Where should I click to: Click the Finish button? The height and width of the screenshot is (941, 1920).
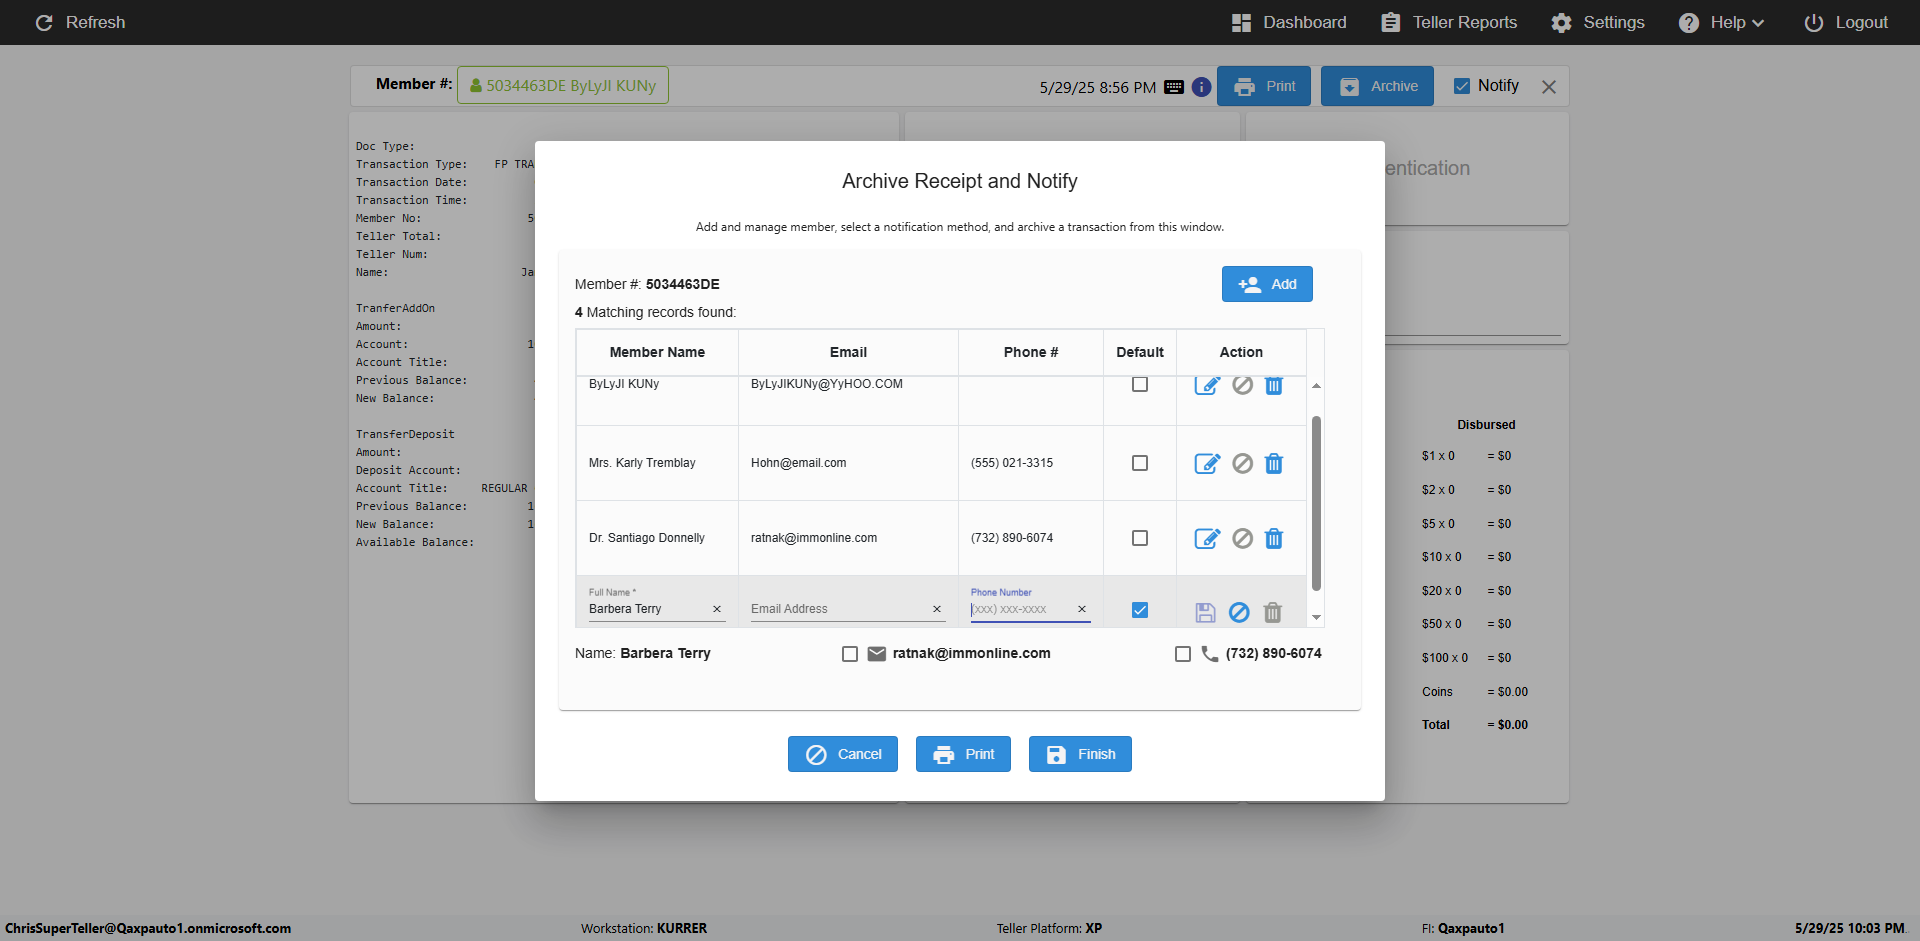coord(1080,754)
